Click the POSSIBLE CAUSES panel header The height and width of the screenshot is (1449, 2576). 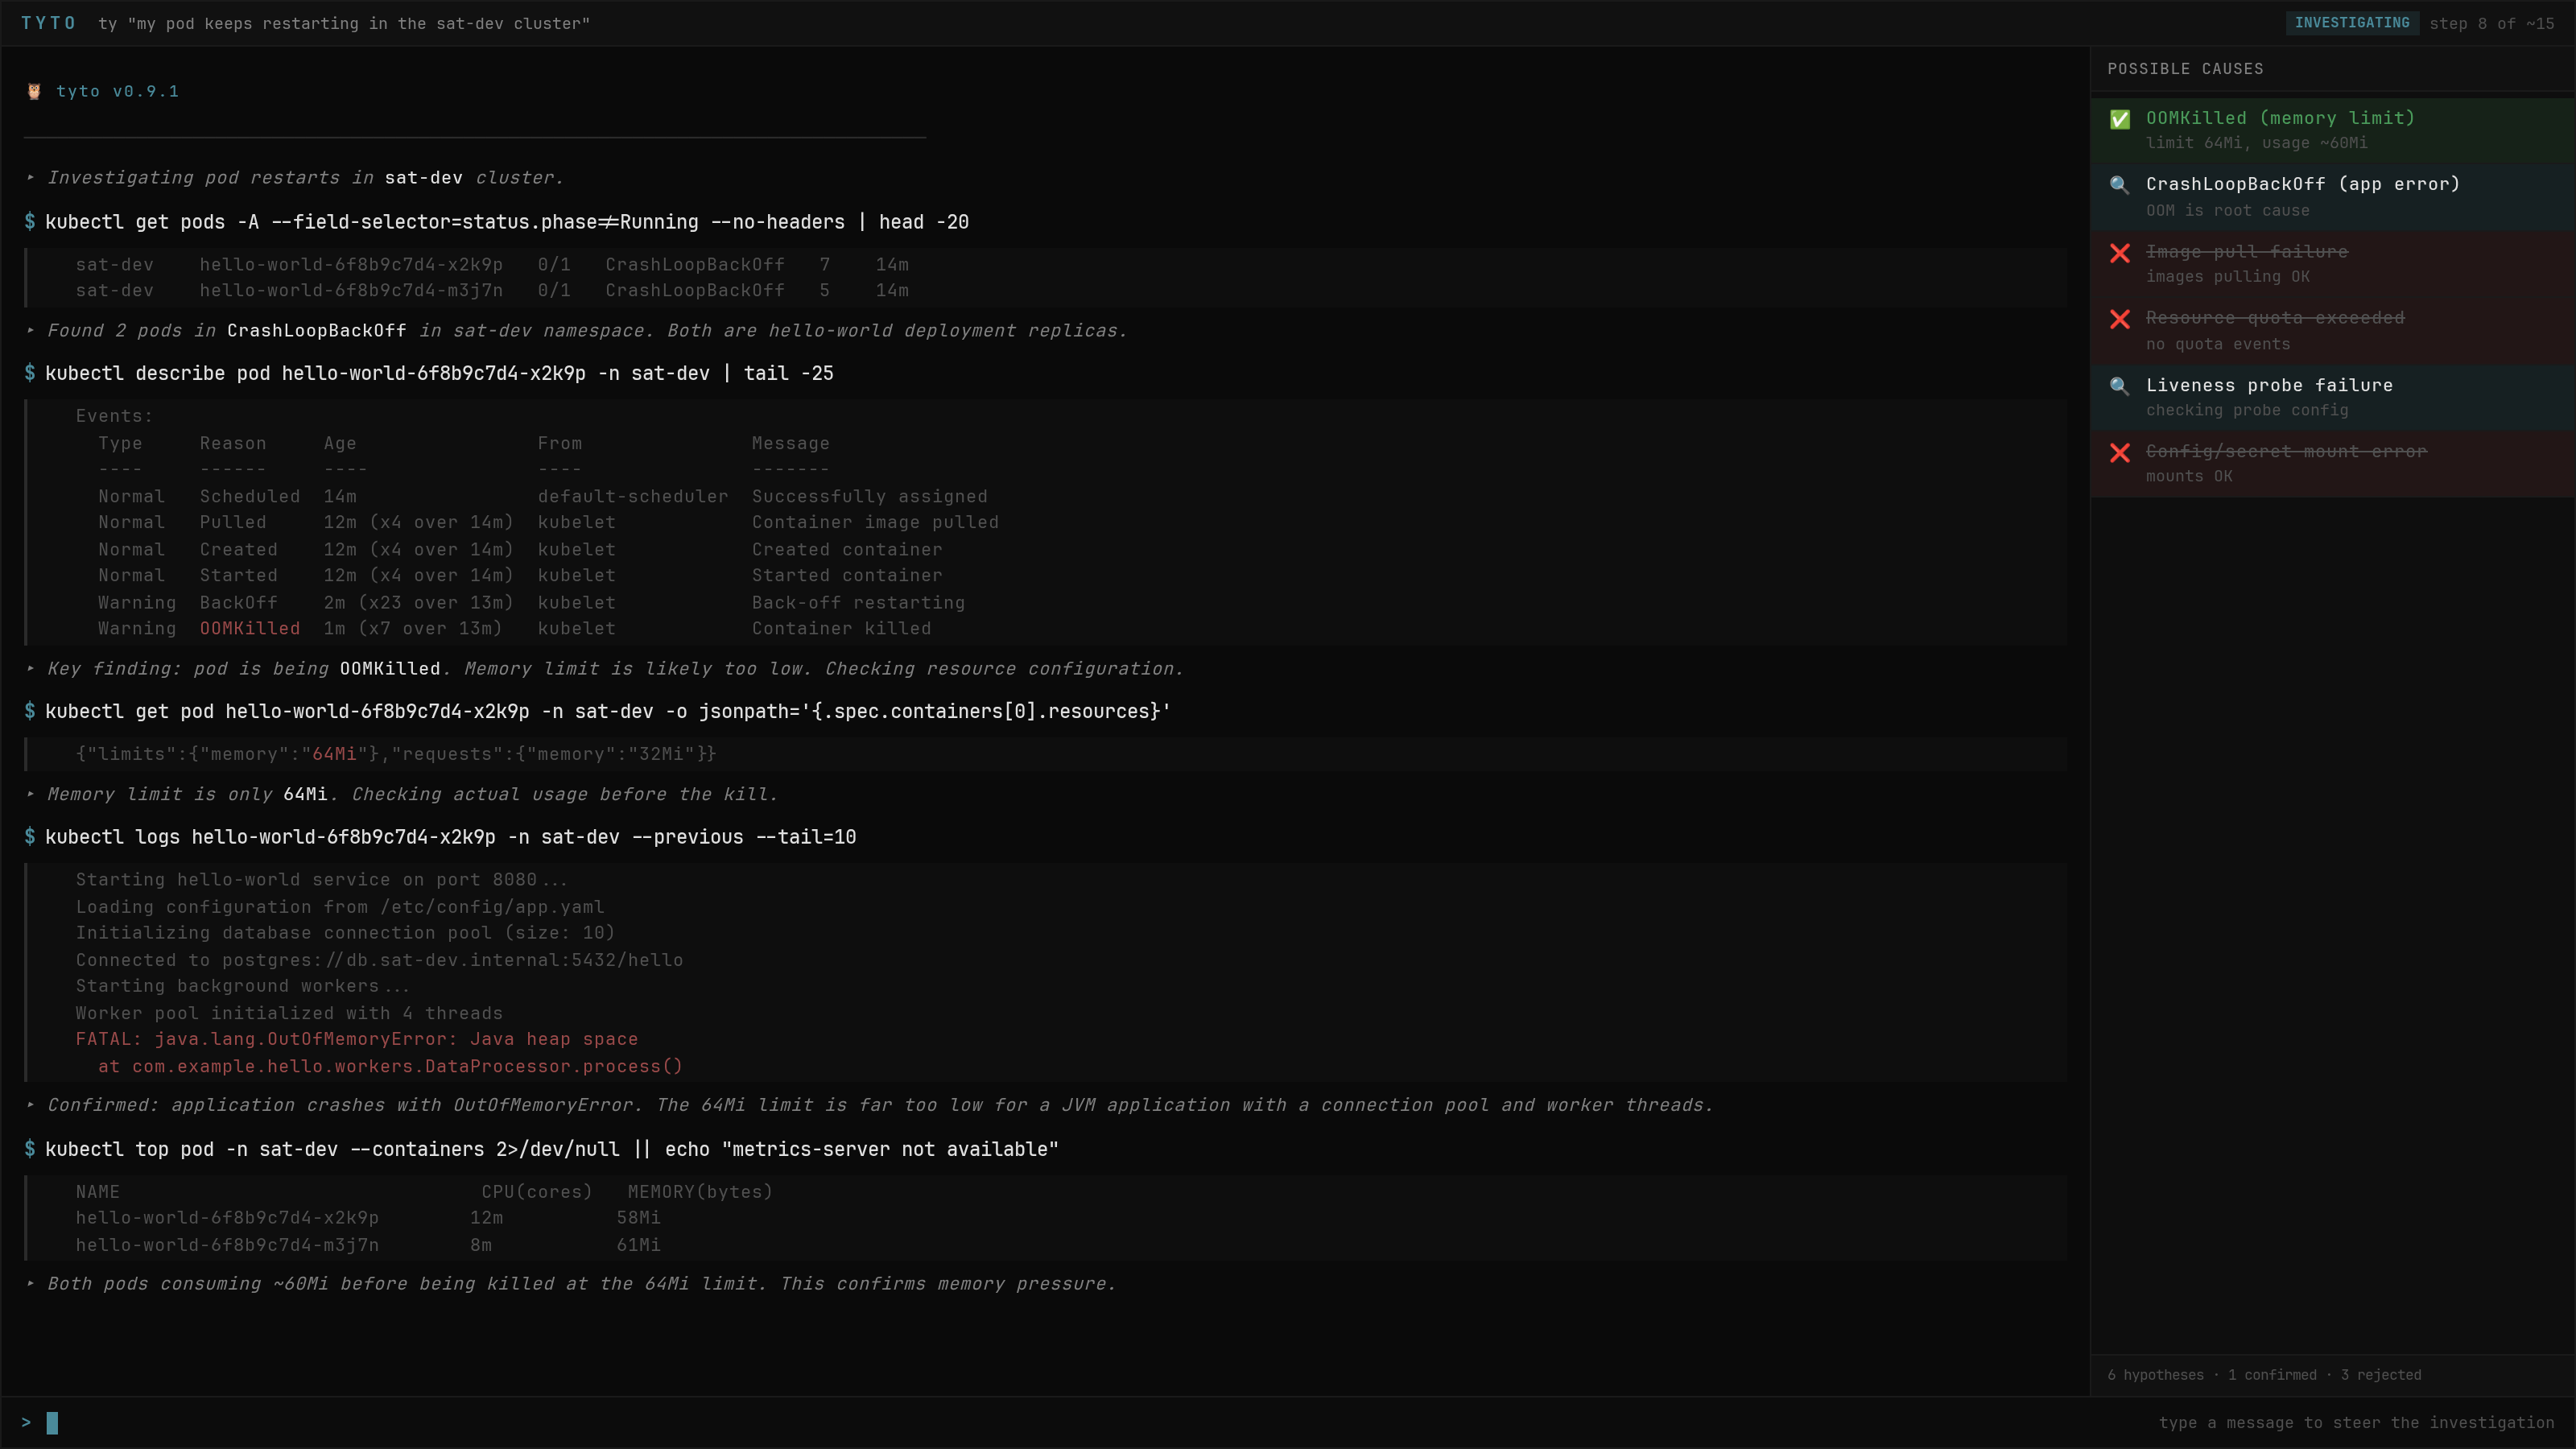coord(2185,69)
